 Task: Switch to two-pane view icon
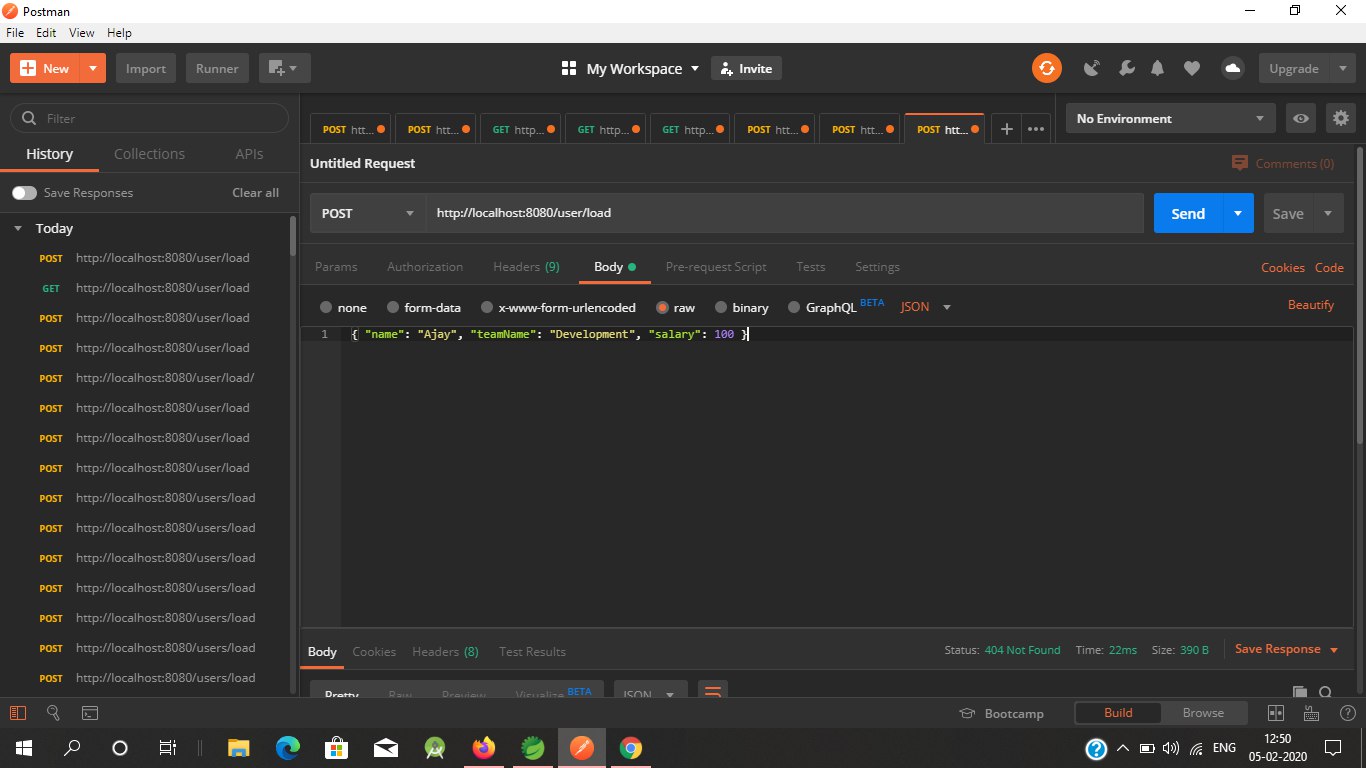(1275, 713)
